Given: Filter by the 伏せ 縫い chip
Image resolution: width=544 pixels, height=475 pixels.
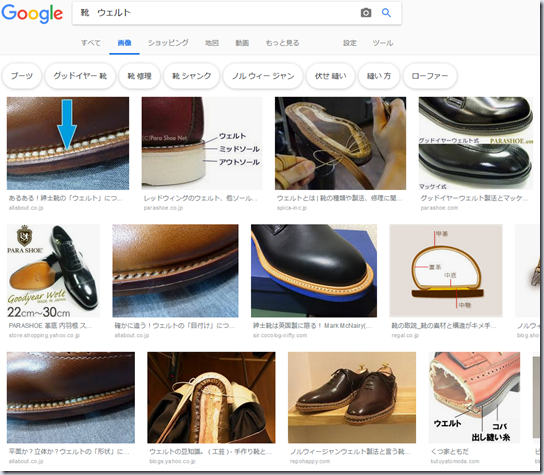Looking at the screenshot, I should click(x=331, y=76).
